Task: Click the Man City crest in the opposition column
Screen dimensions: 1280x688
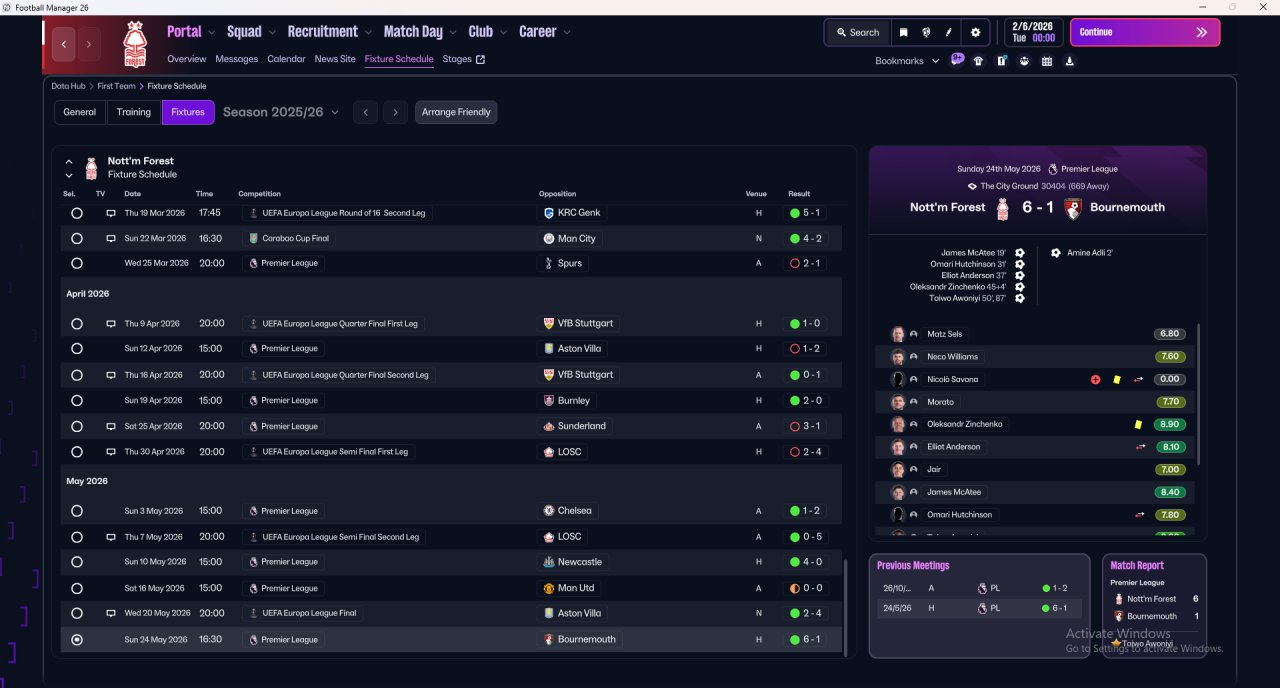Action: [549, 239]
